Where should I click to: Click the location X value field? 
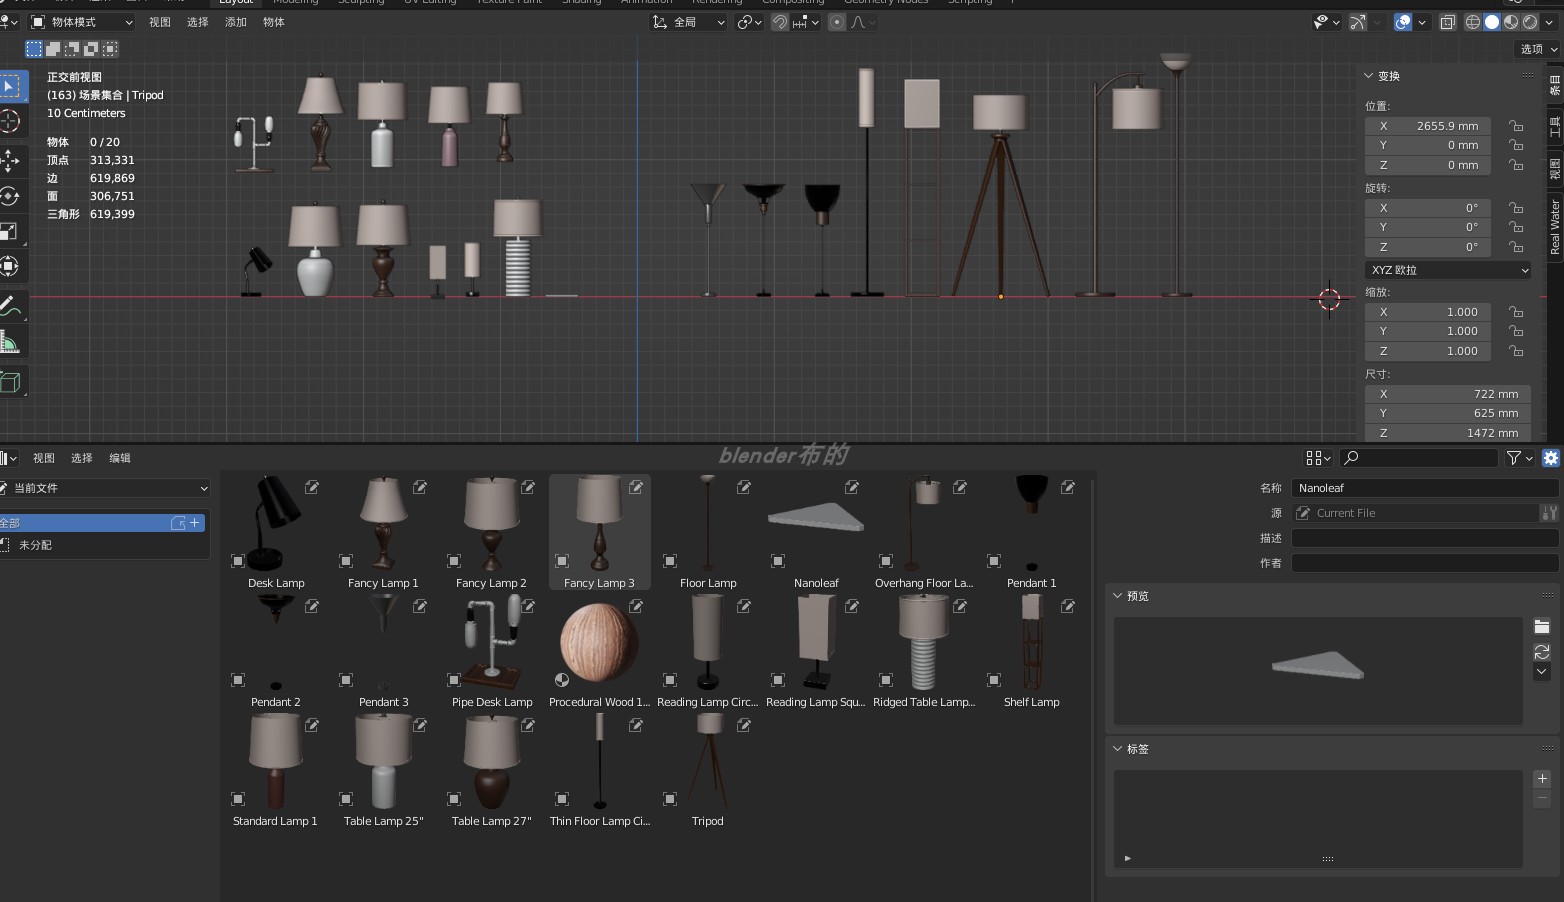click(x=1428, y=126)
